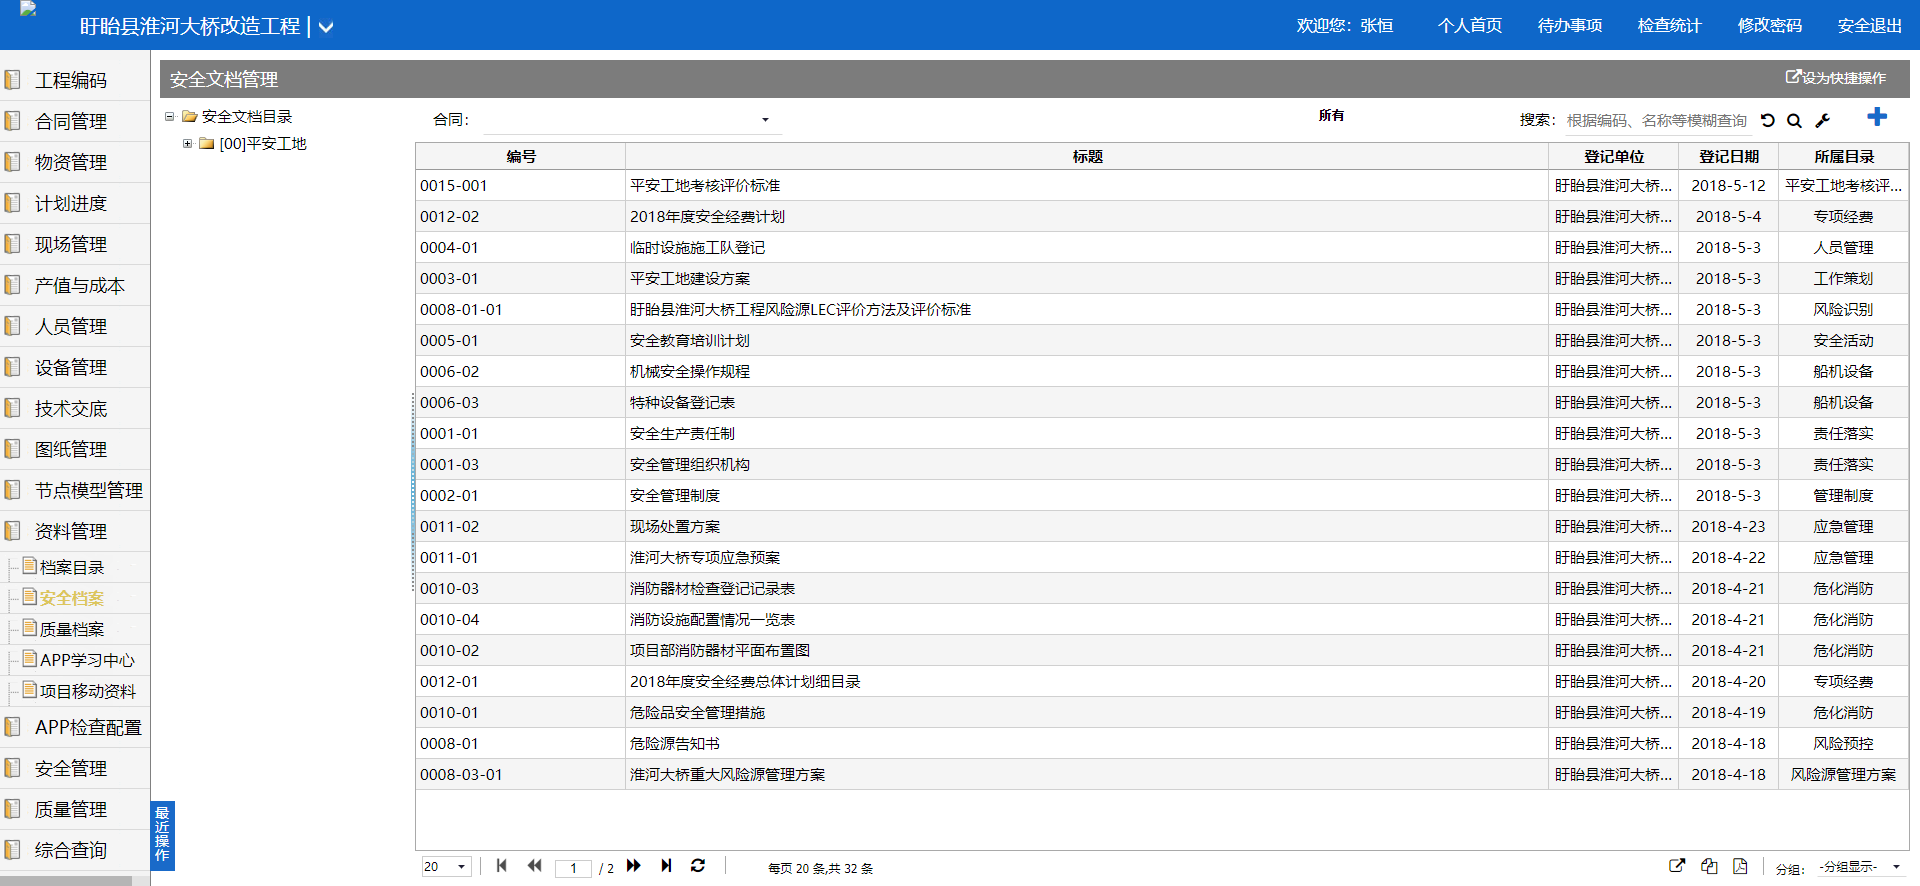The height and width of the screenshot is (886, 1920).
Task: Open 待办事项 in top bar
Action: (1570, 25)
